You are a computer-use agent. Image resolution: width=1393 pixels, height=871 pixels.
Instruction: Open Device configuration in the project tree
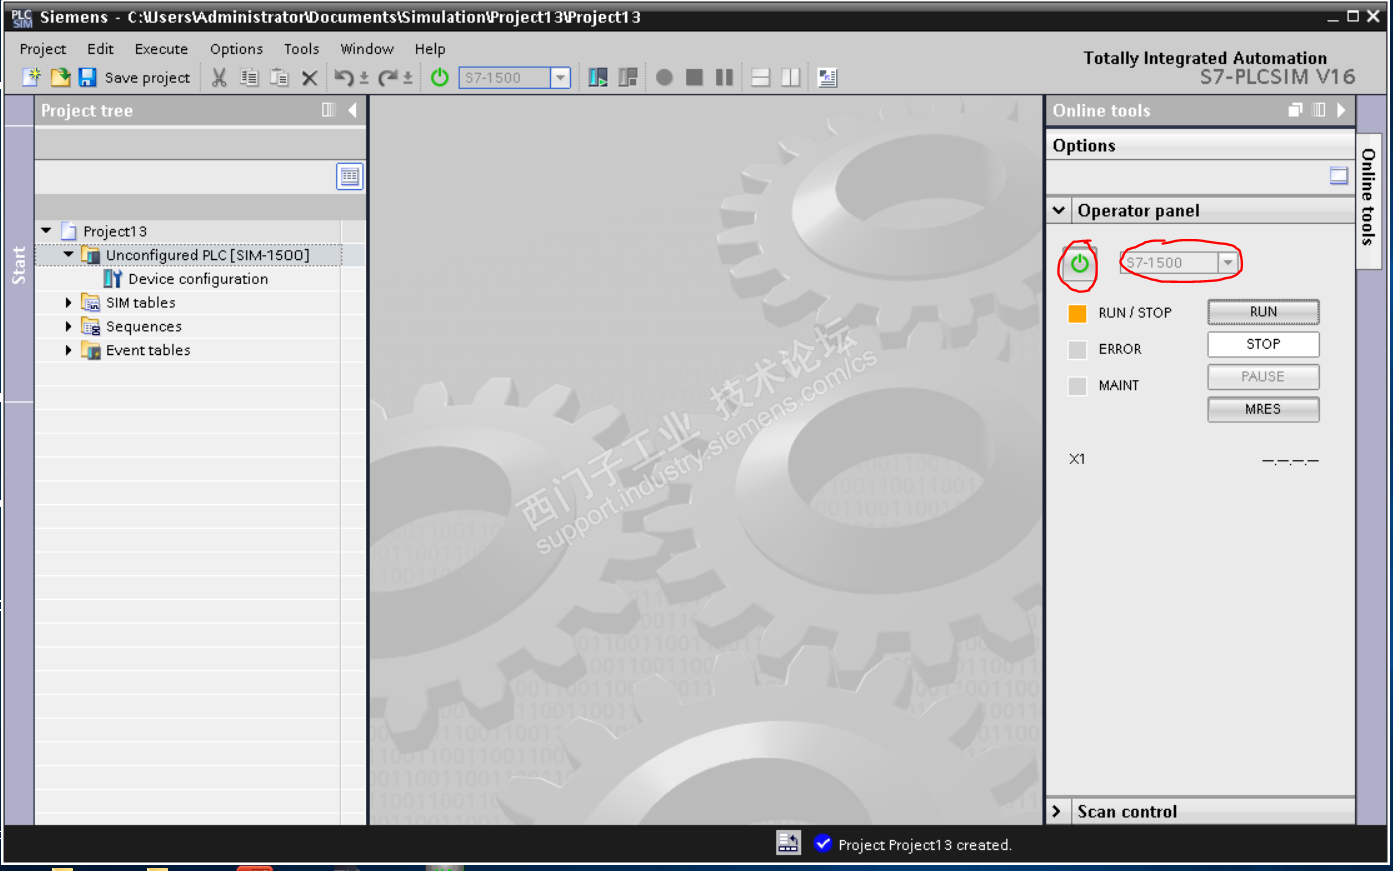(x=198, y=279)
